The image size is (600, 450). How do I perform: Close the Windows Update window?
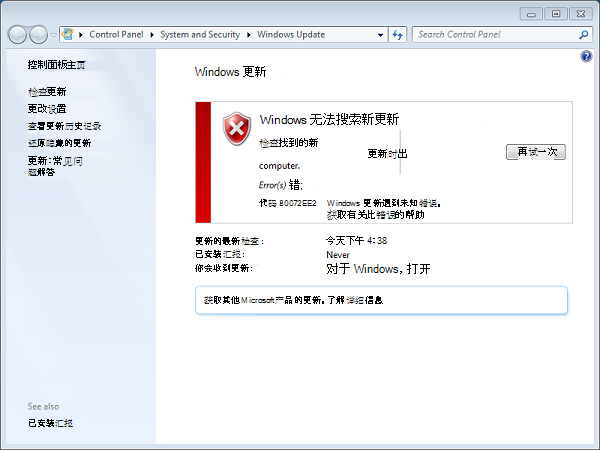coord(580,14)
